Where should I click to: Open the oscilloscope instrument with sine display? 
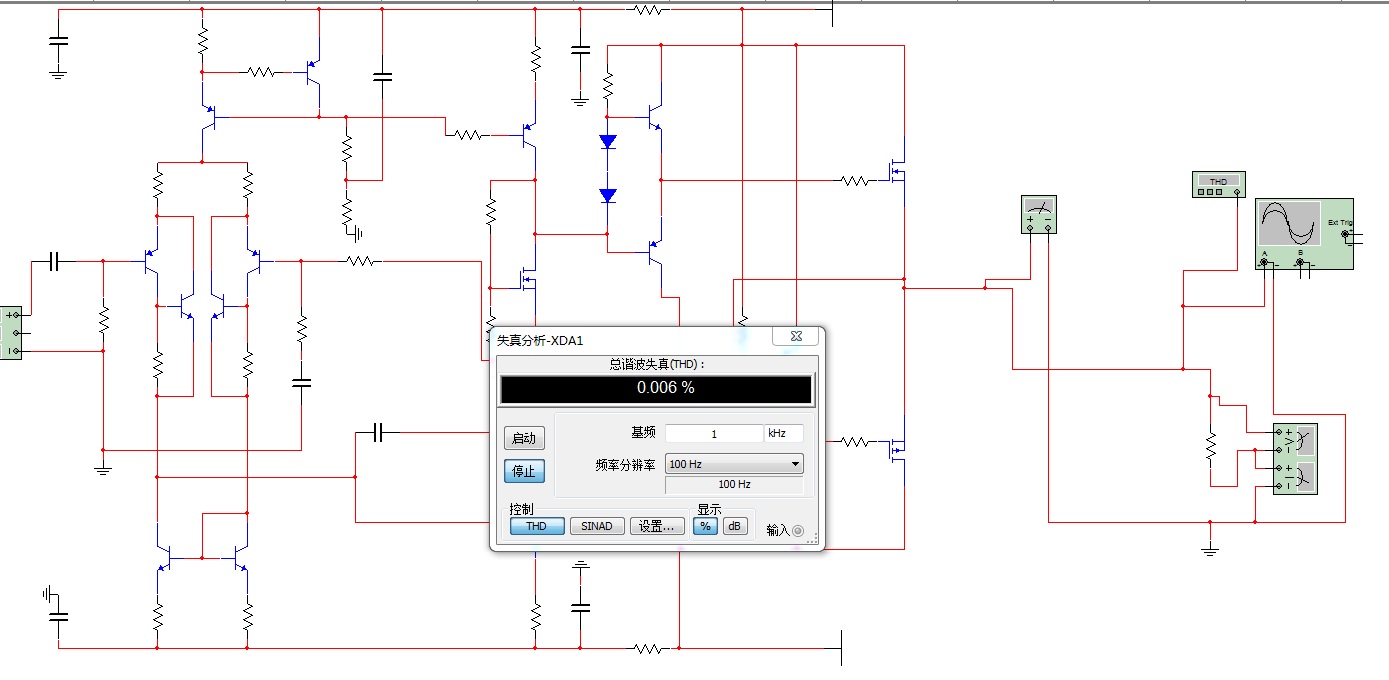[x=1304, y=233]
